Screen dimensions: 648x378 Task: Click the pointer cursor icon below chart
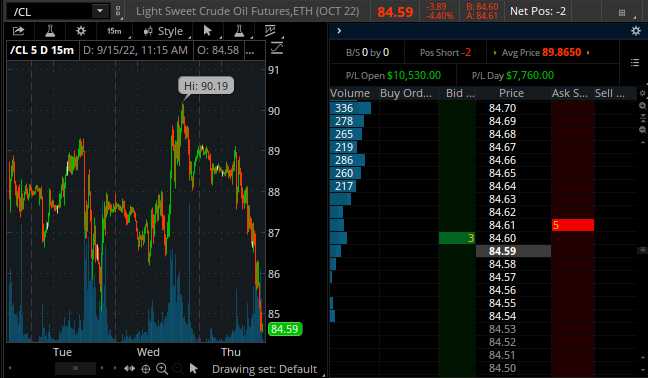pos(193,368)
